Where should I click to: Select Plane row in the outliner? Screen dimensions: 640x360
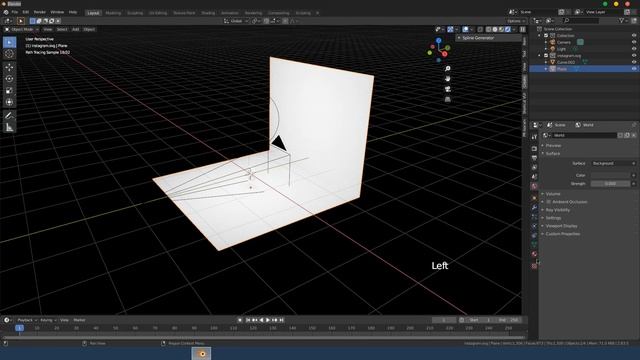(x=584, y=69)
